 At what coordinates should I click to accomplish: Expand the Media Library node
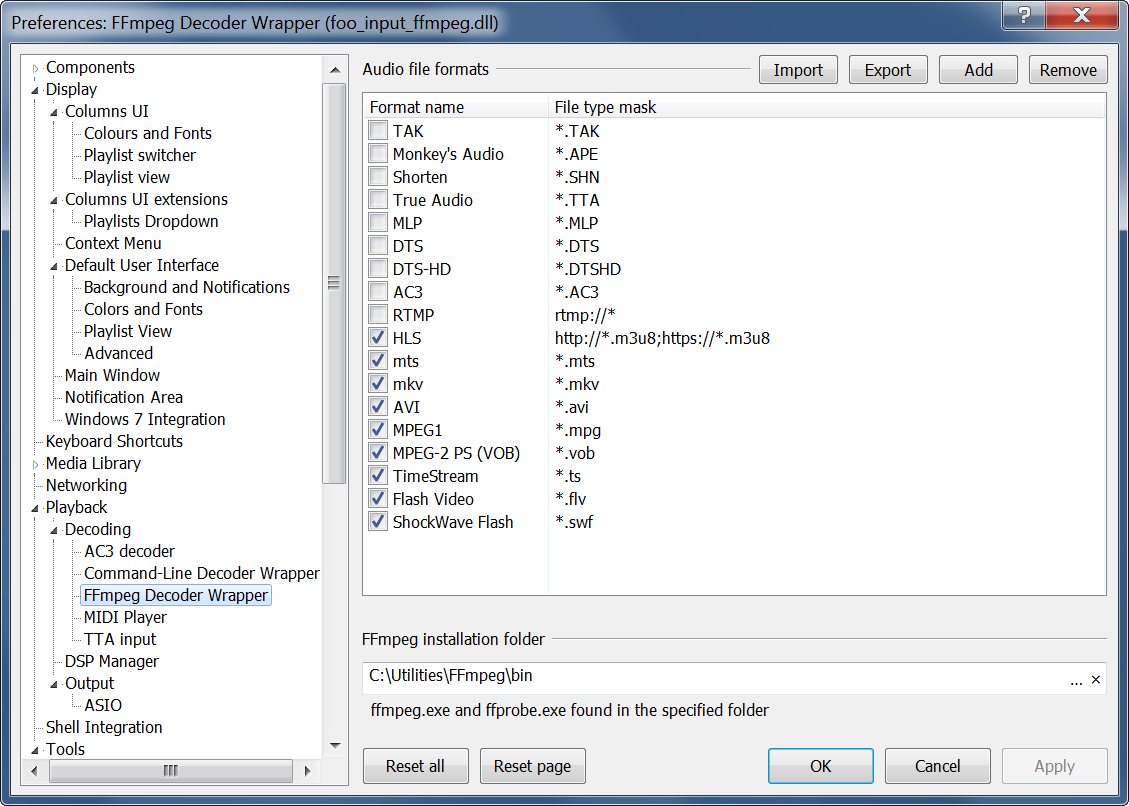coord(36,464)
